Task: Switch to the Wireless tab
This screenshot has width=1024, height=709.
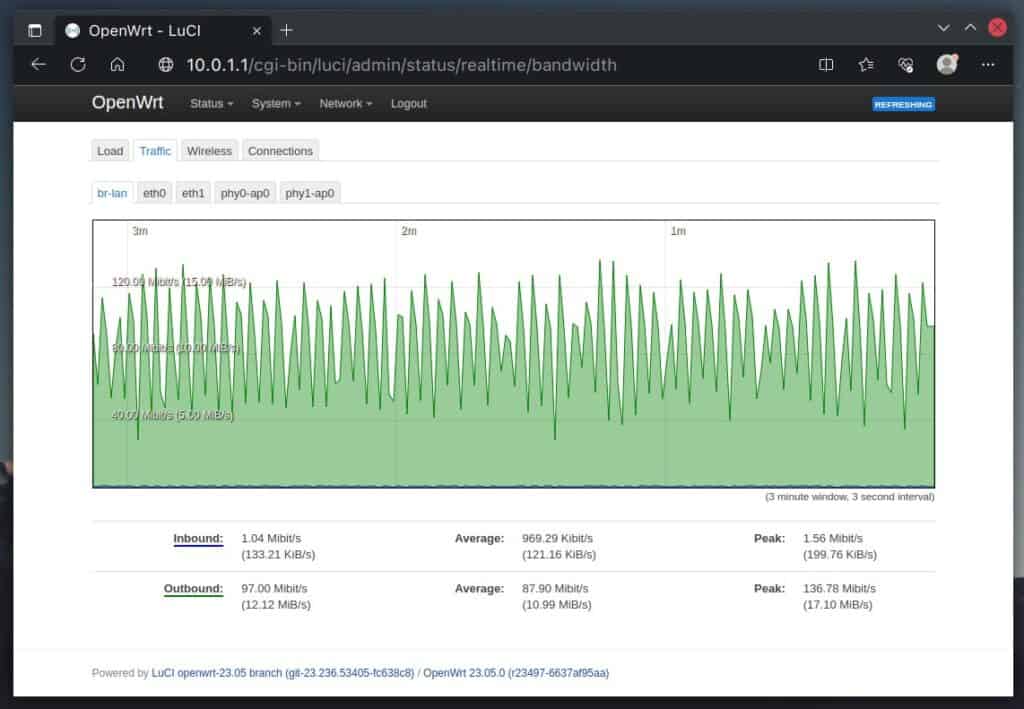Action: pos(209,151)
